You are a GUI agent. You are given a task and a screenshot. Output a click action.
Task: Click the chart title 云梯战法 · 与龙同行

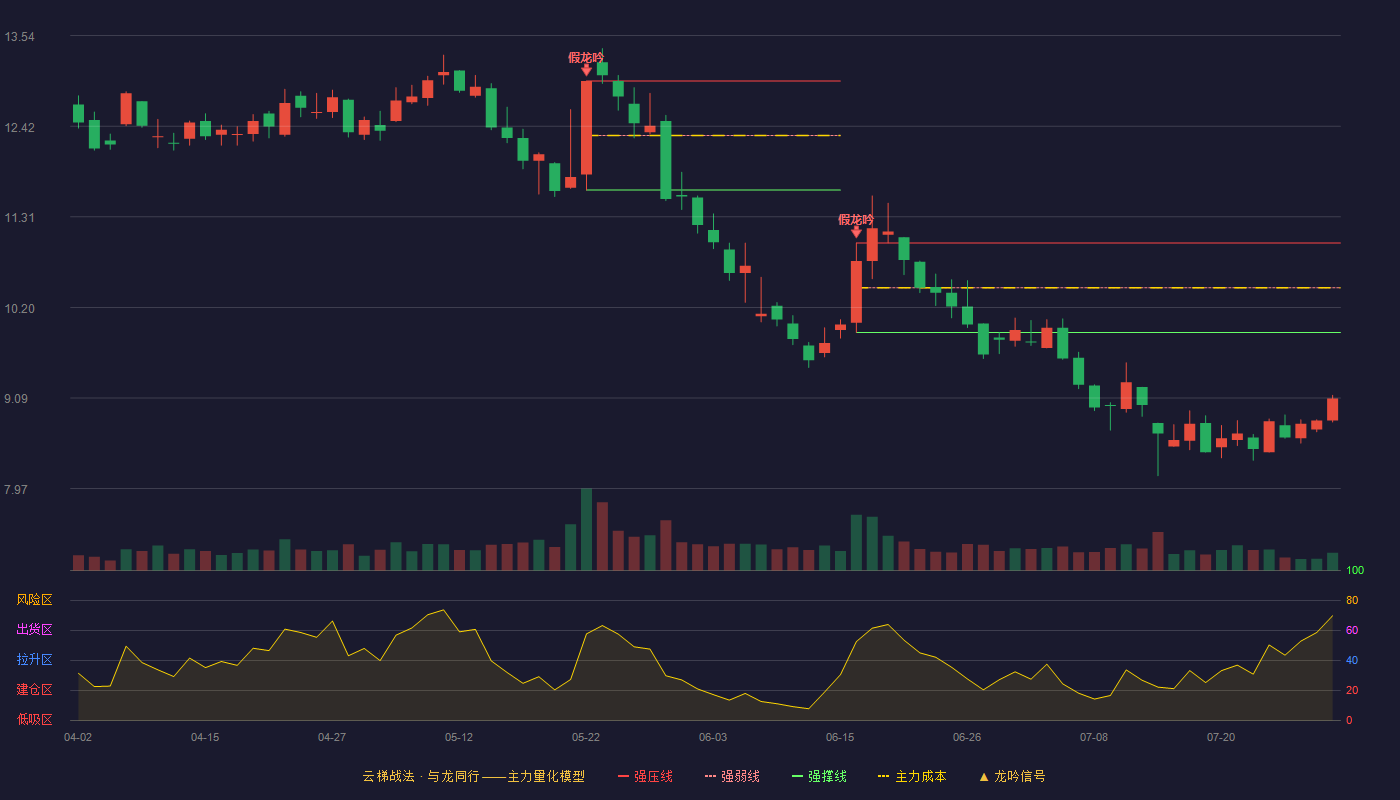421,776
